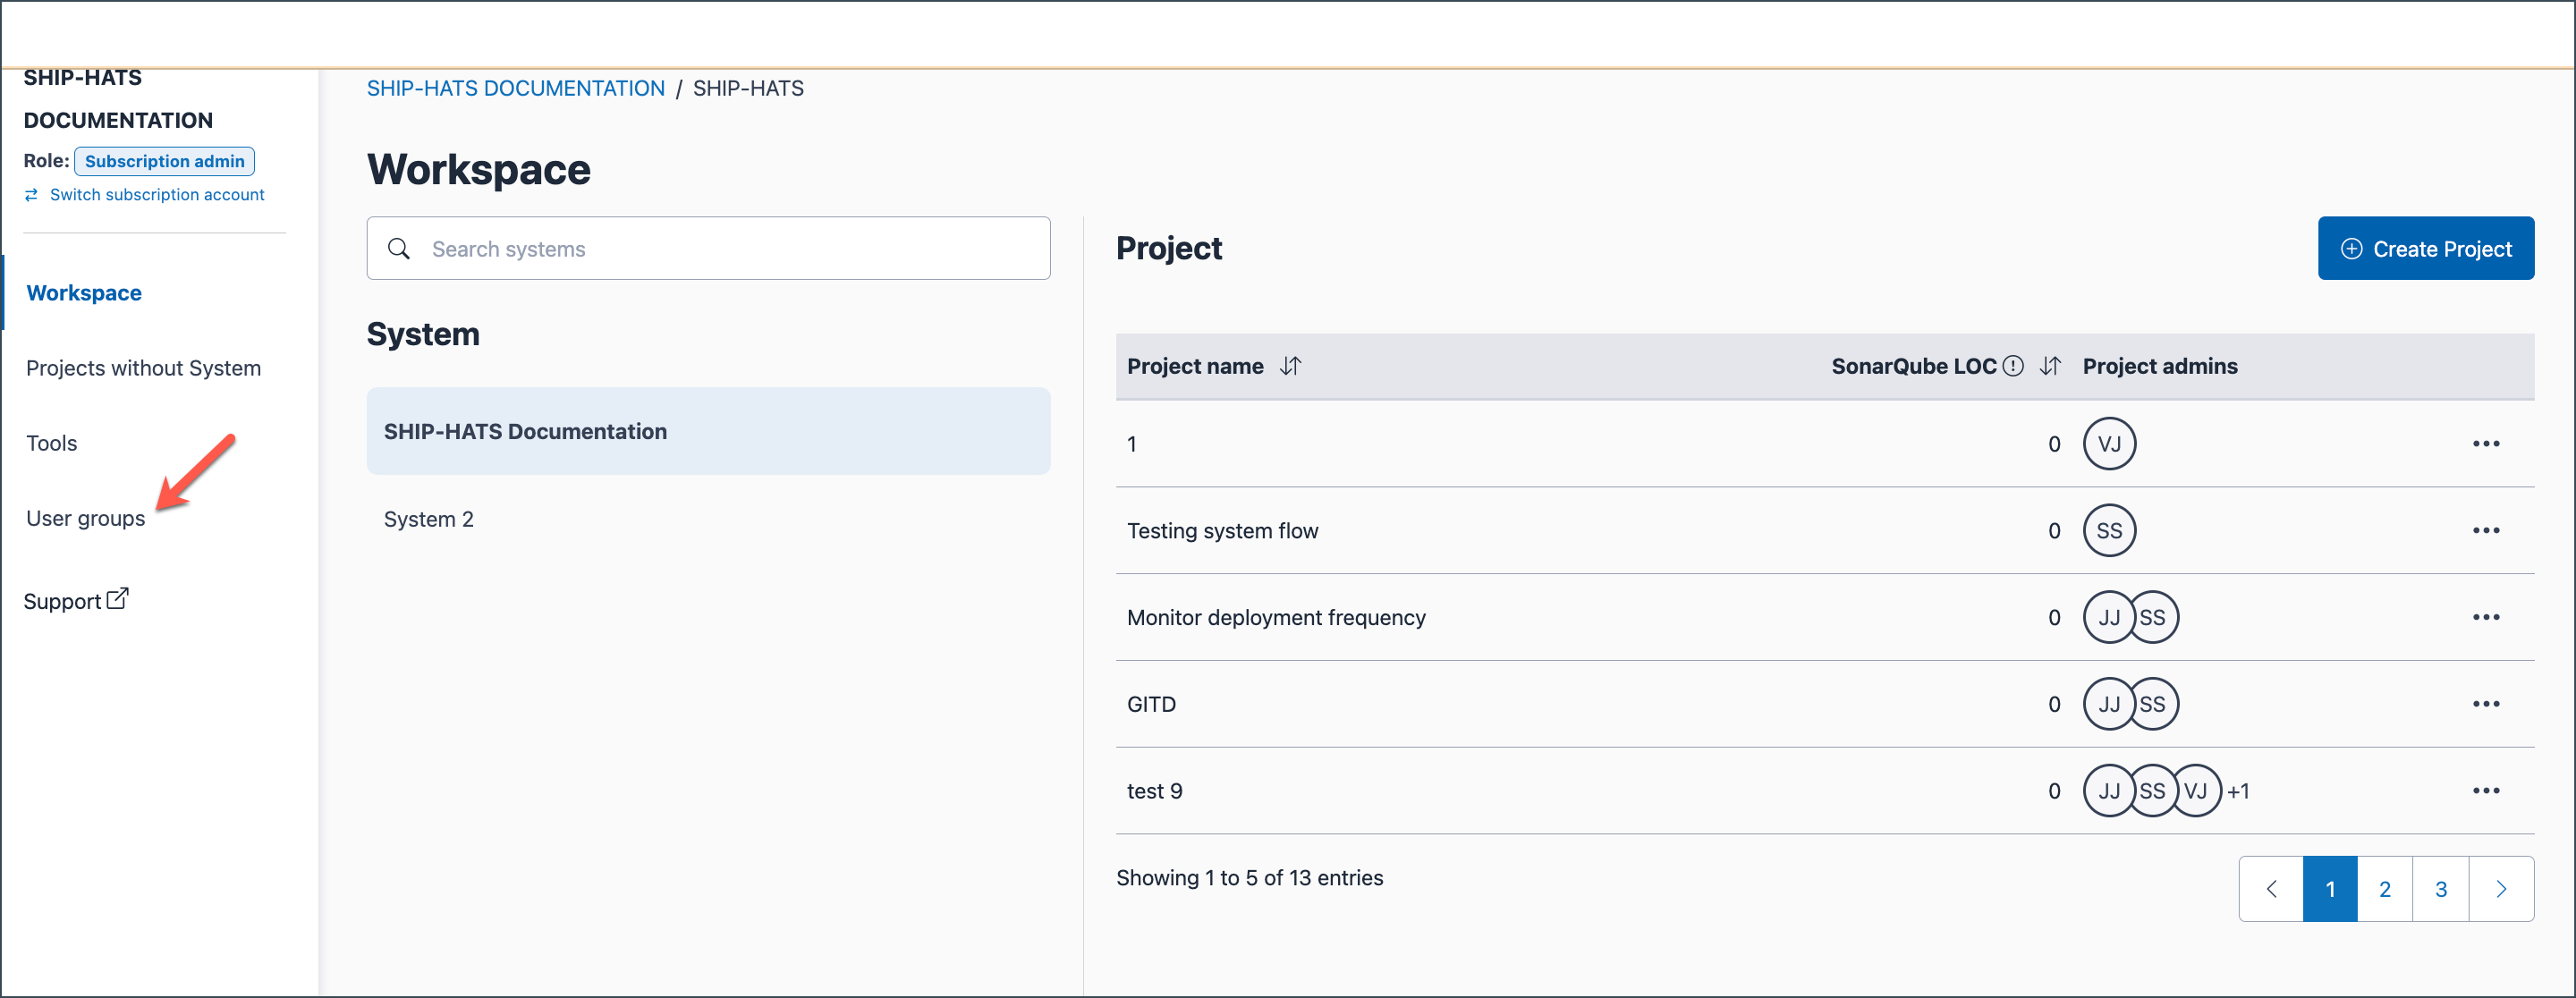Open more options for Monitor deployment frequency
The image size is (2576, 998).
click(2486, 618)
